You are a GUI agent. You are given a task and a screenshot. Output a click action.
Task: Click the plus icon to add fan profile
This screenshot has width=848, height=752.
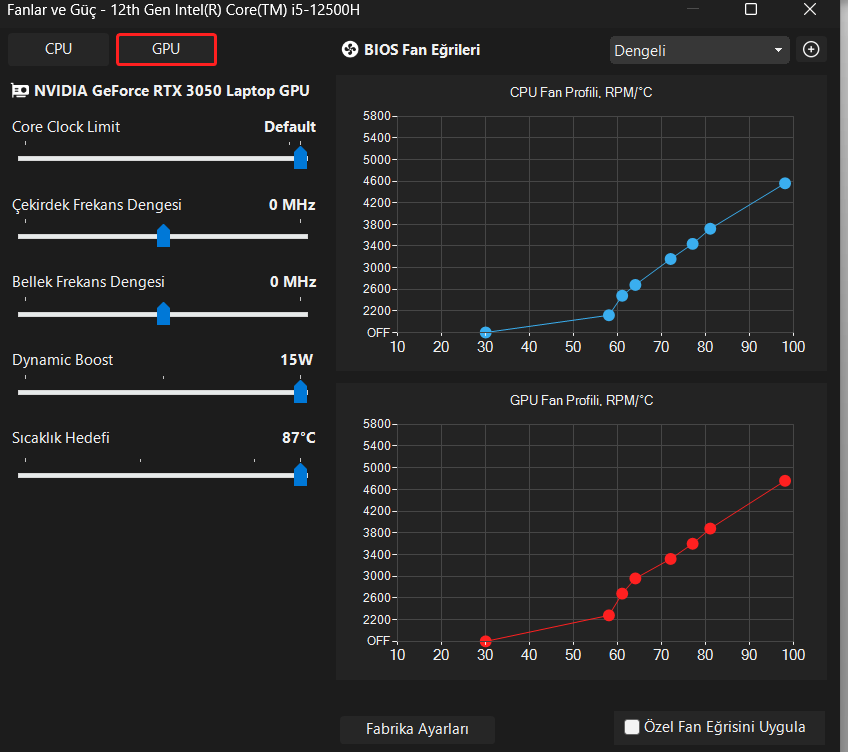[x=811, y=50]
